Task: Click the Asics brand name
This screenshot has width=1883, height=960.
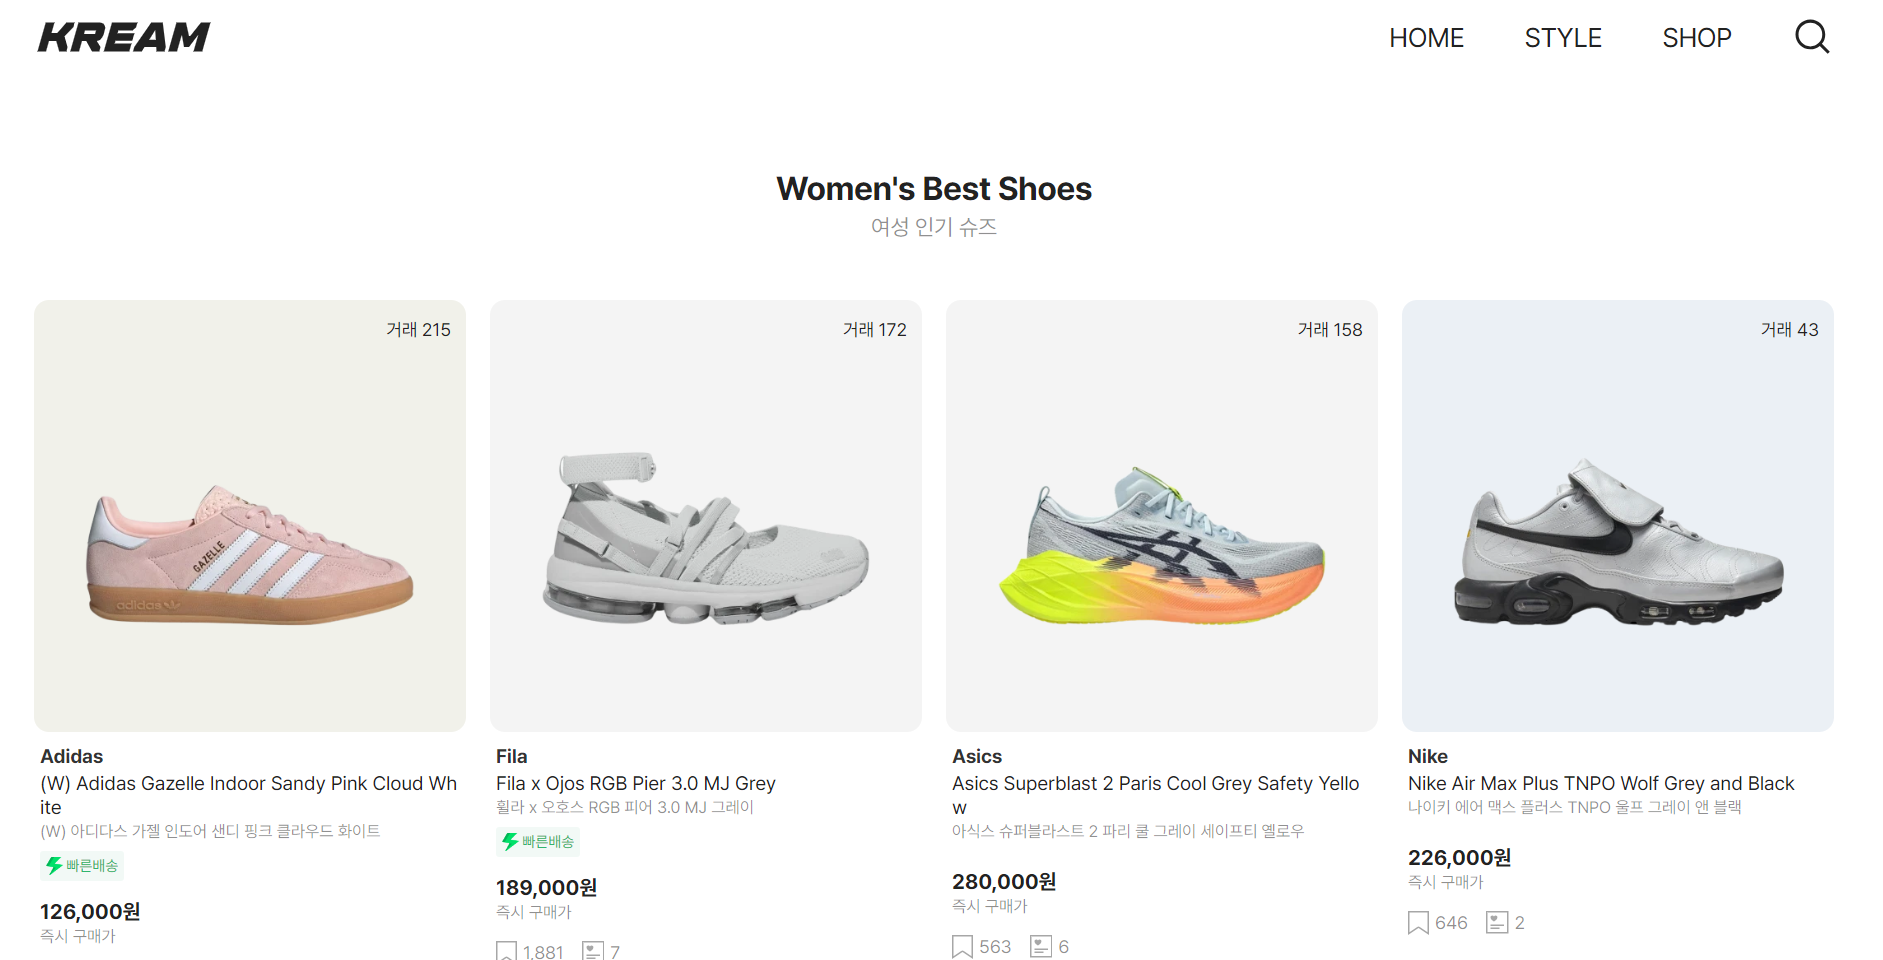Action: pos(977,757)
